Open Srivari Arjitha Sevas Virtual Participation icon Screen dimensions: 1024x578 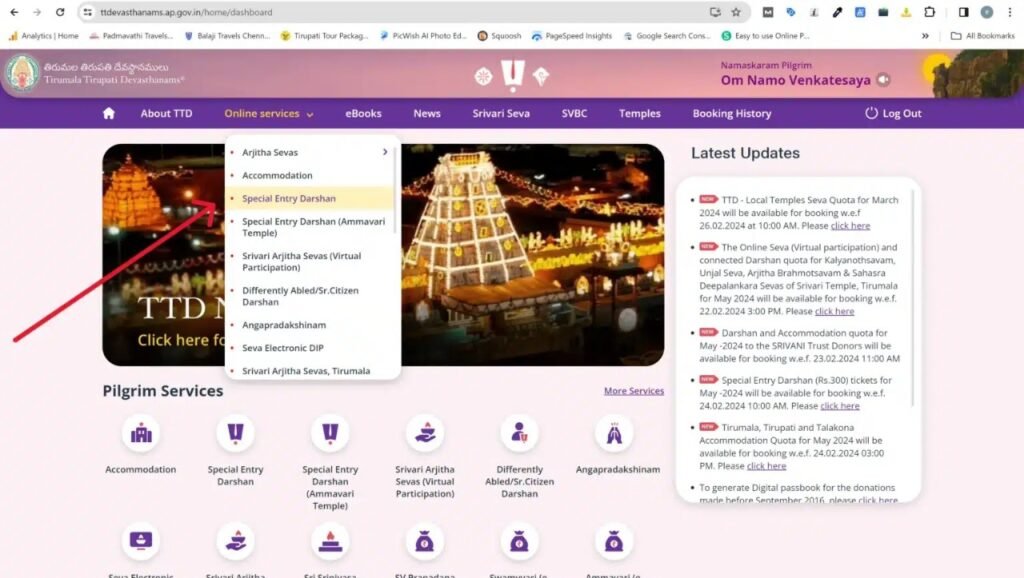tap(425, 433)
